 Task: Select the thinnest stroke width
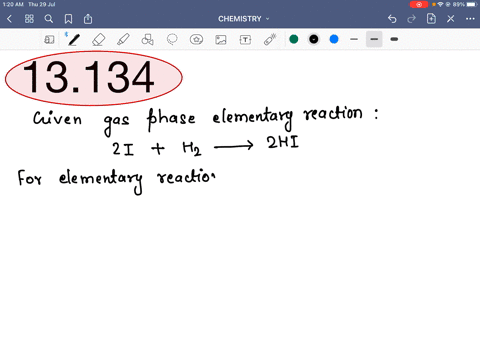[354, 39]
